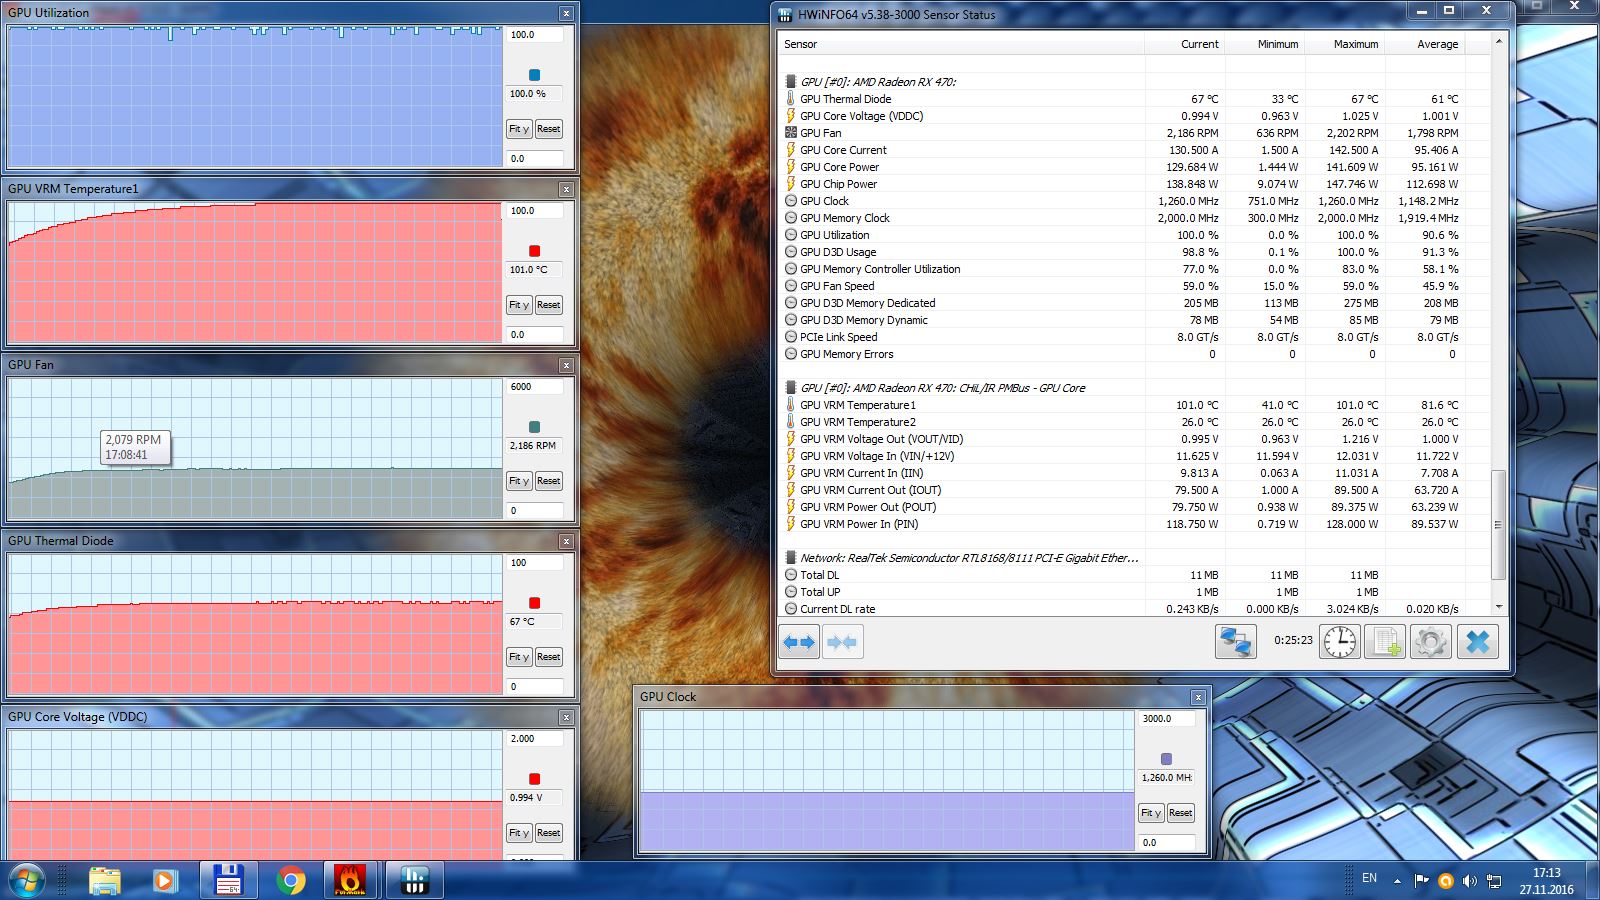
Task: Switch to FurMark on the taskbar
Action: tap(350, 880)
